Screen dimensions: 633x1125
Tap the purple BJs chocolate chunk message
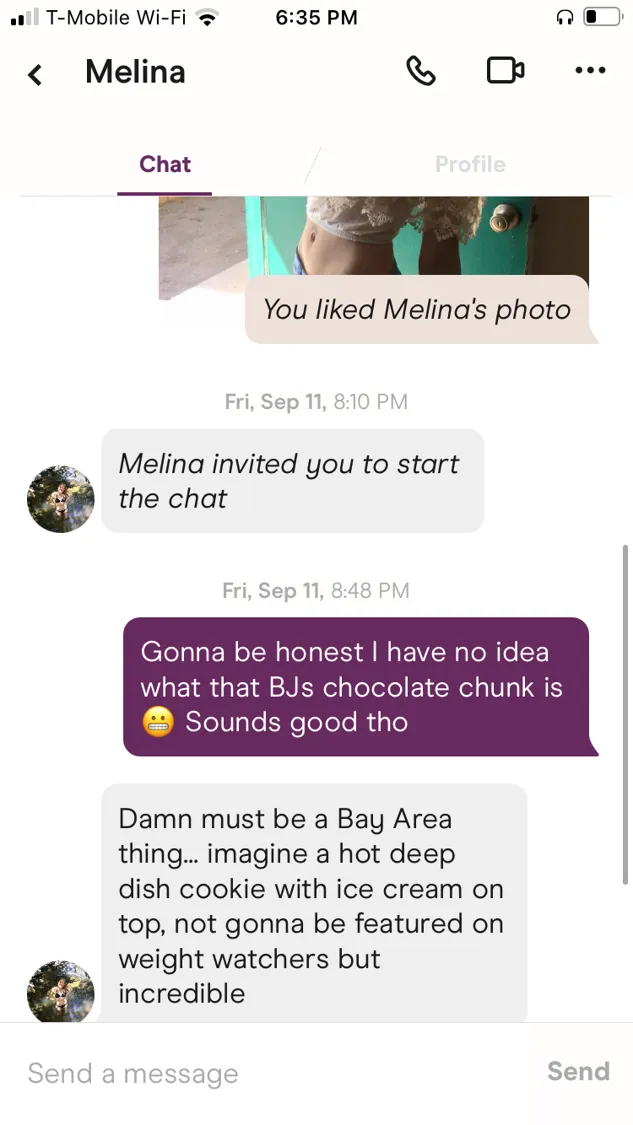(357, 687)
